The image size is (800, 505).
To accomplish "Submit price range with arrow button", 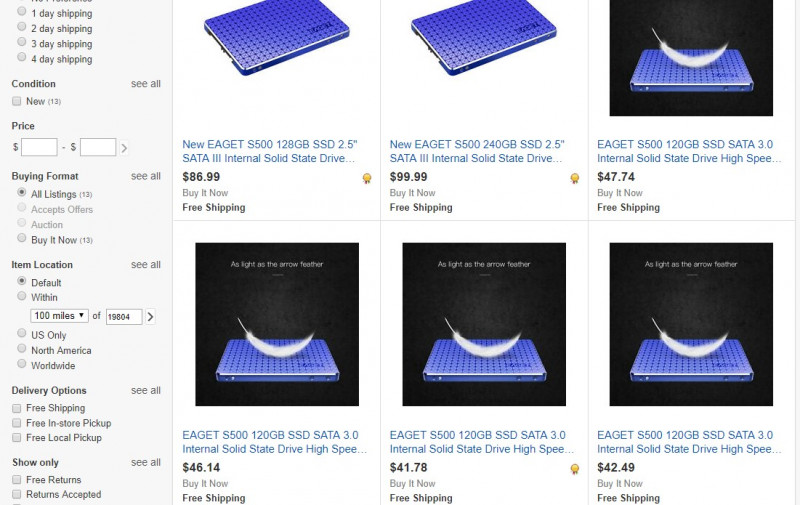I will (x=124, y=148).
